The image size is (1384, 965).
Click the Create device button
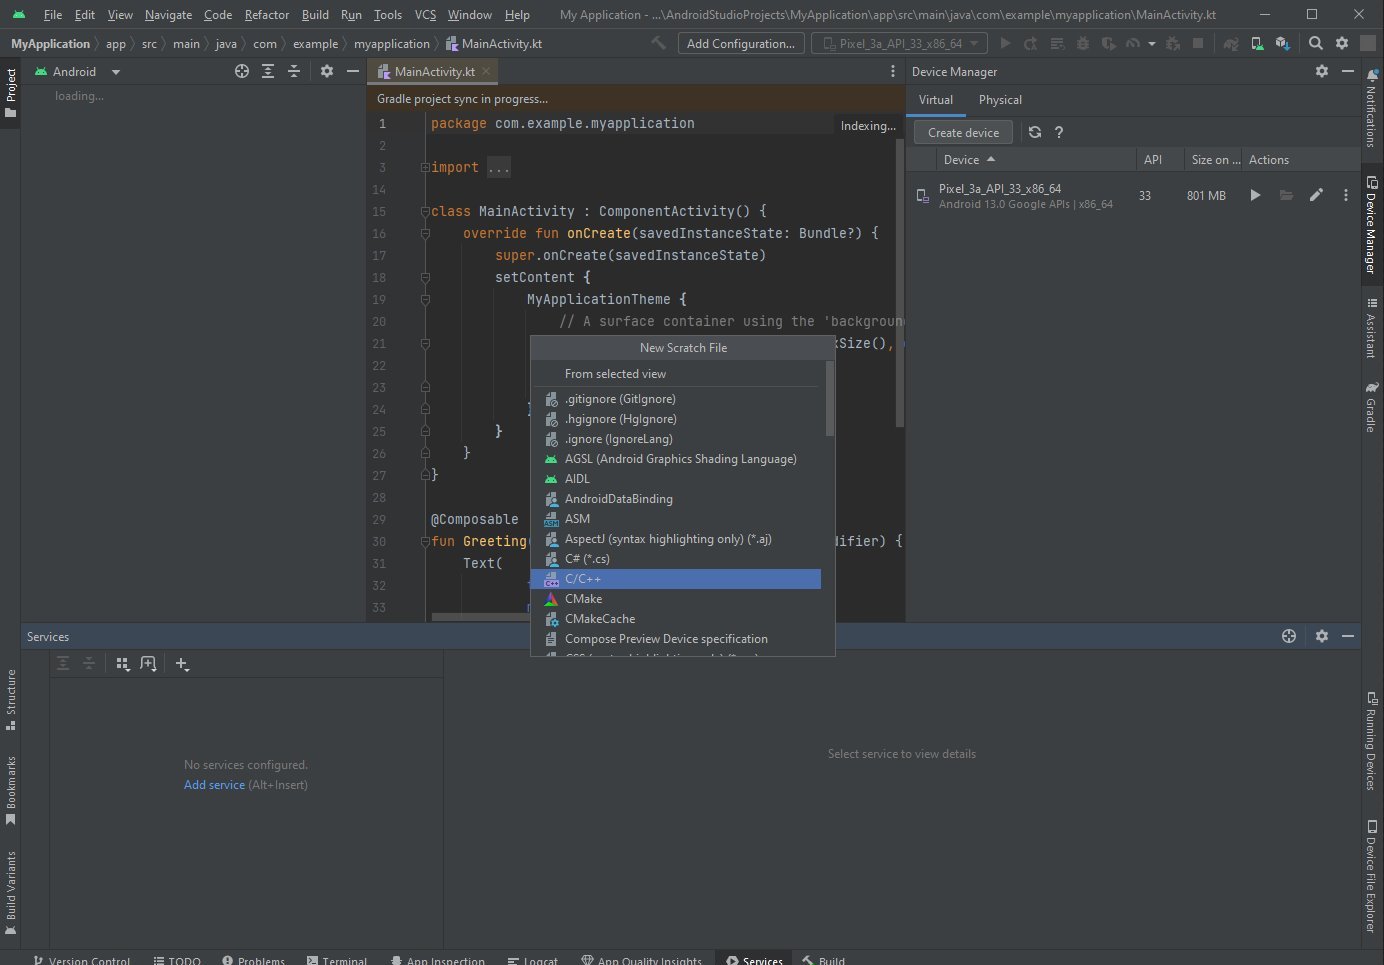(963, 132)
